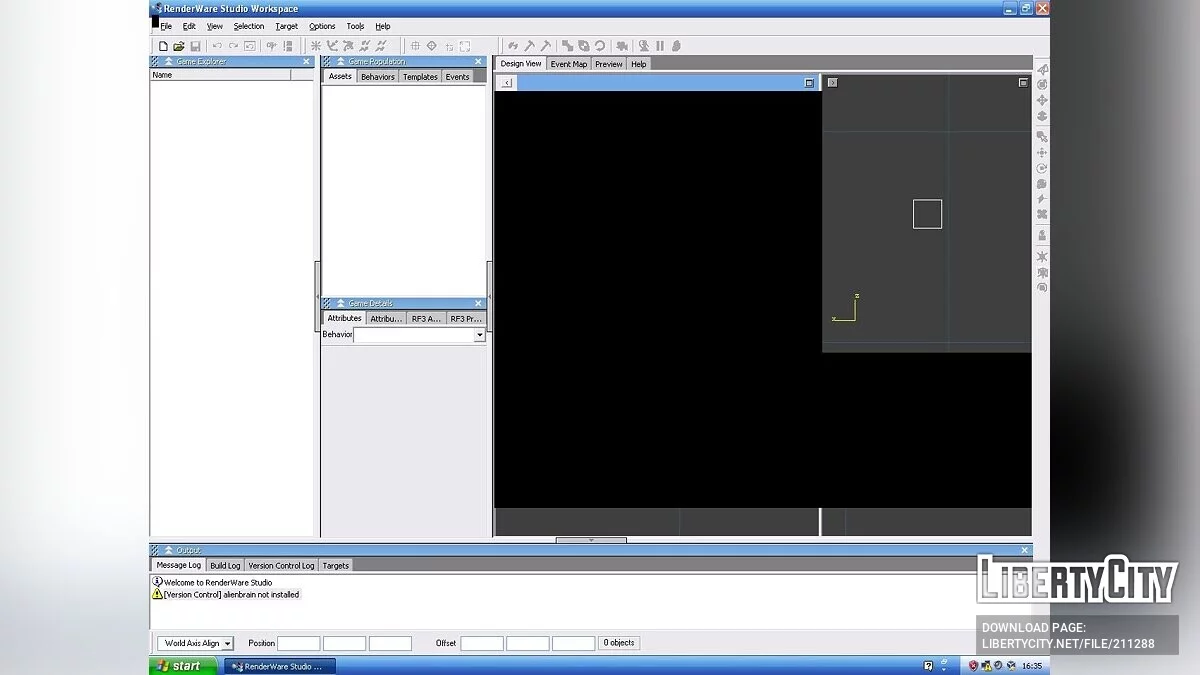
Task: Switch to the Behaviors tab in Game Population
Action: click(x=377, y=76)
